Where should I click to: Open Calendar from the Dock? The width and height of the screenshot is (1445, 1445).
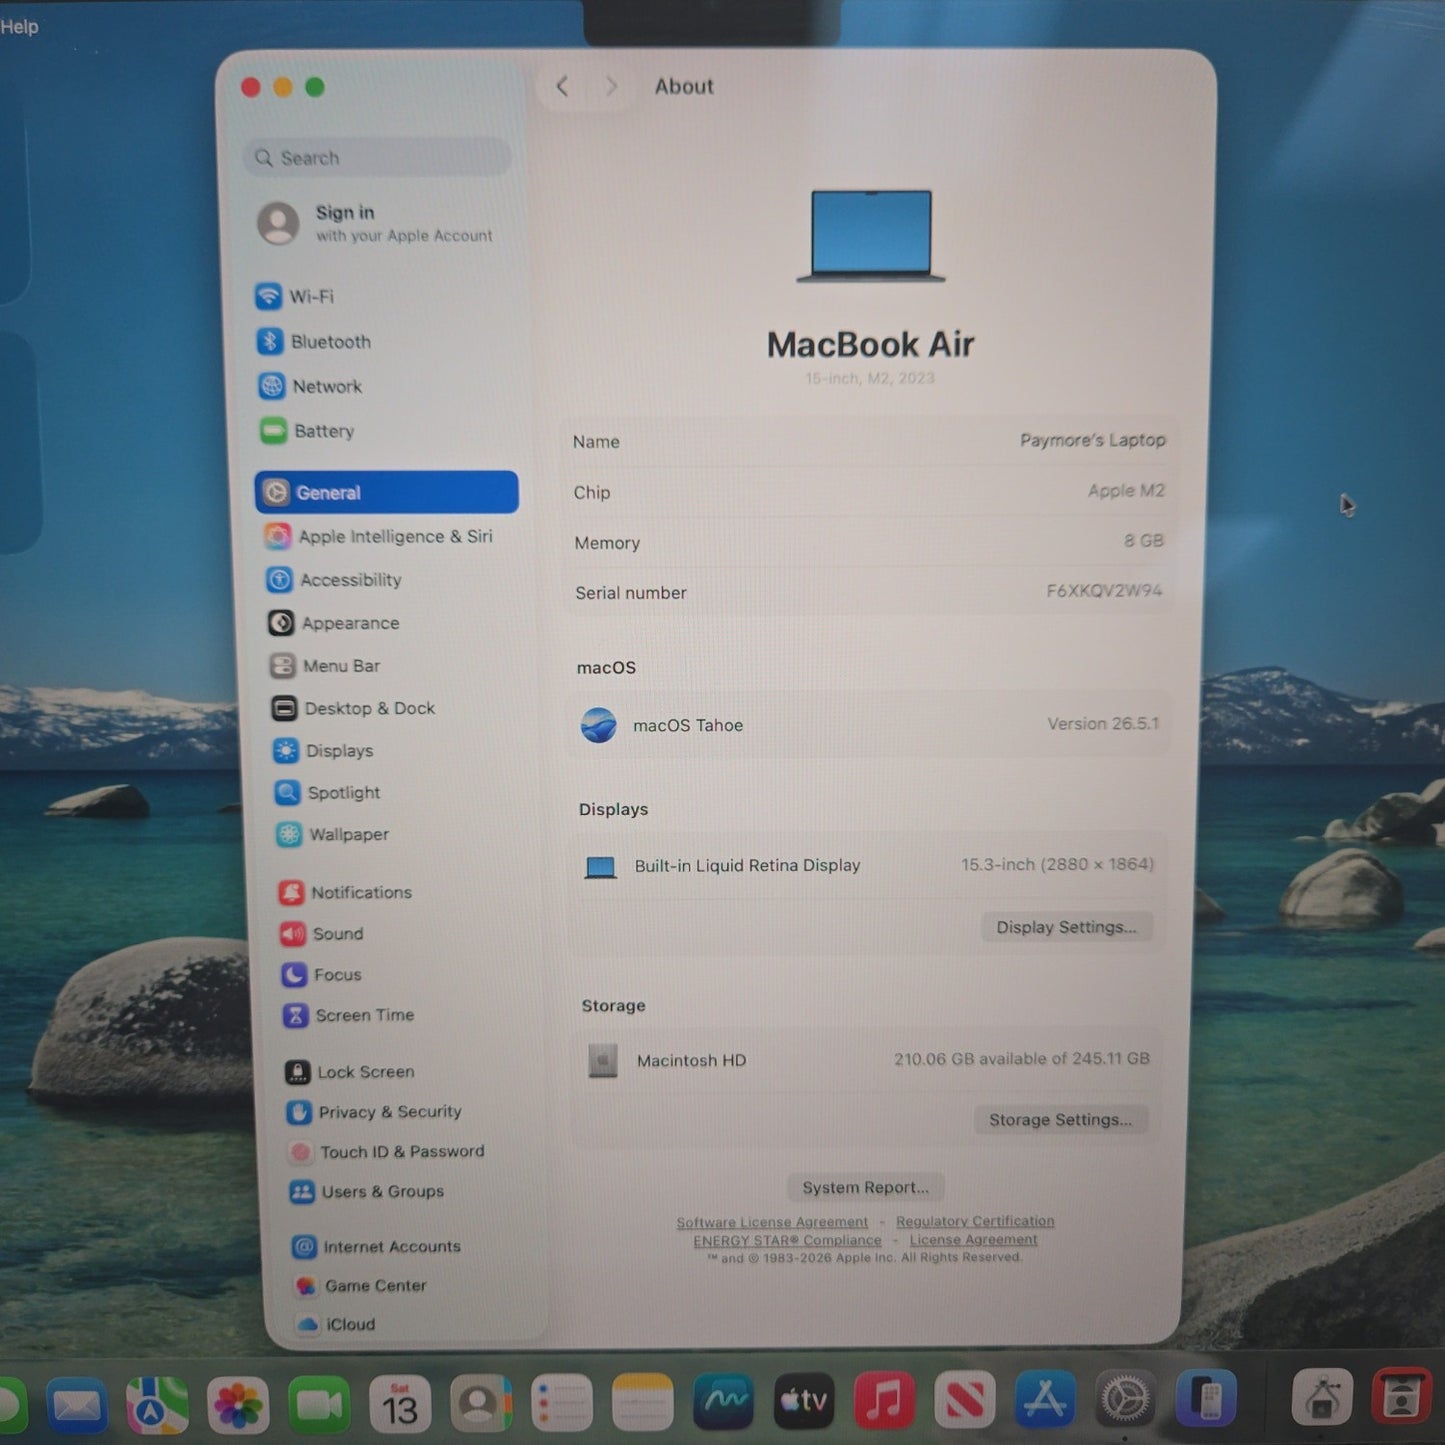point(400,1405)
